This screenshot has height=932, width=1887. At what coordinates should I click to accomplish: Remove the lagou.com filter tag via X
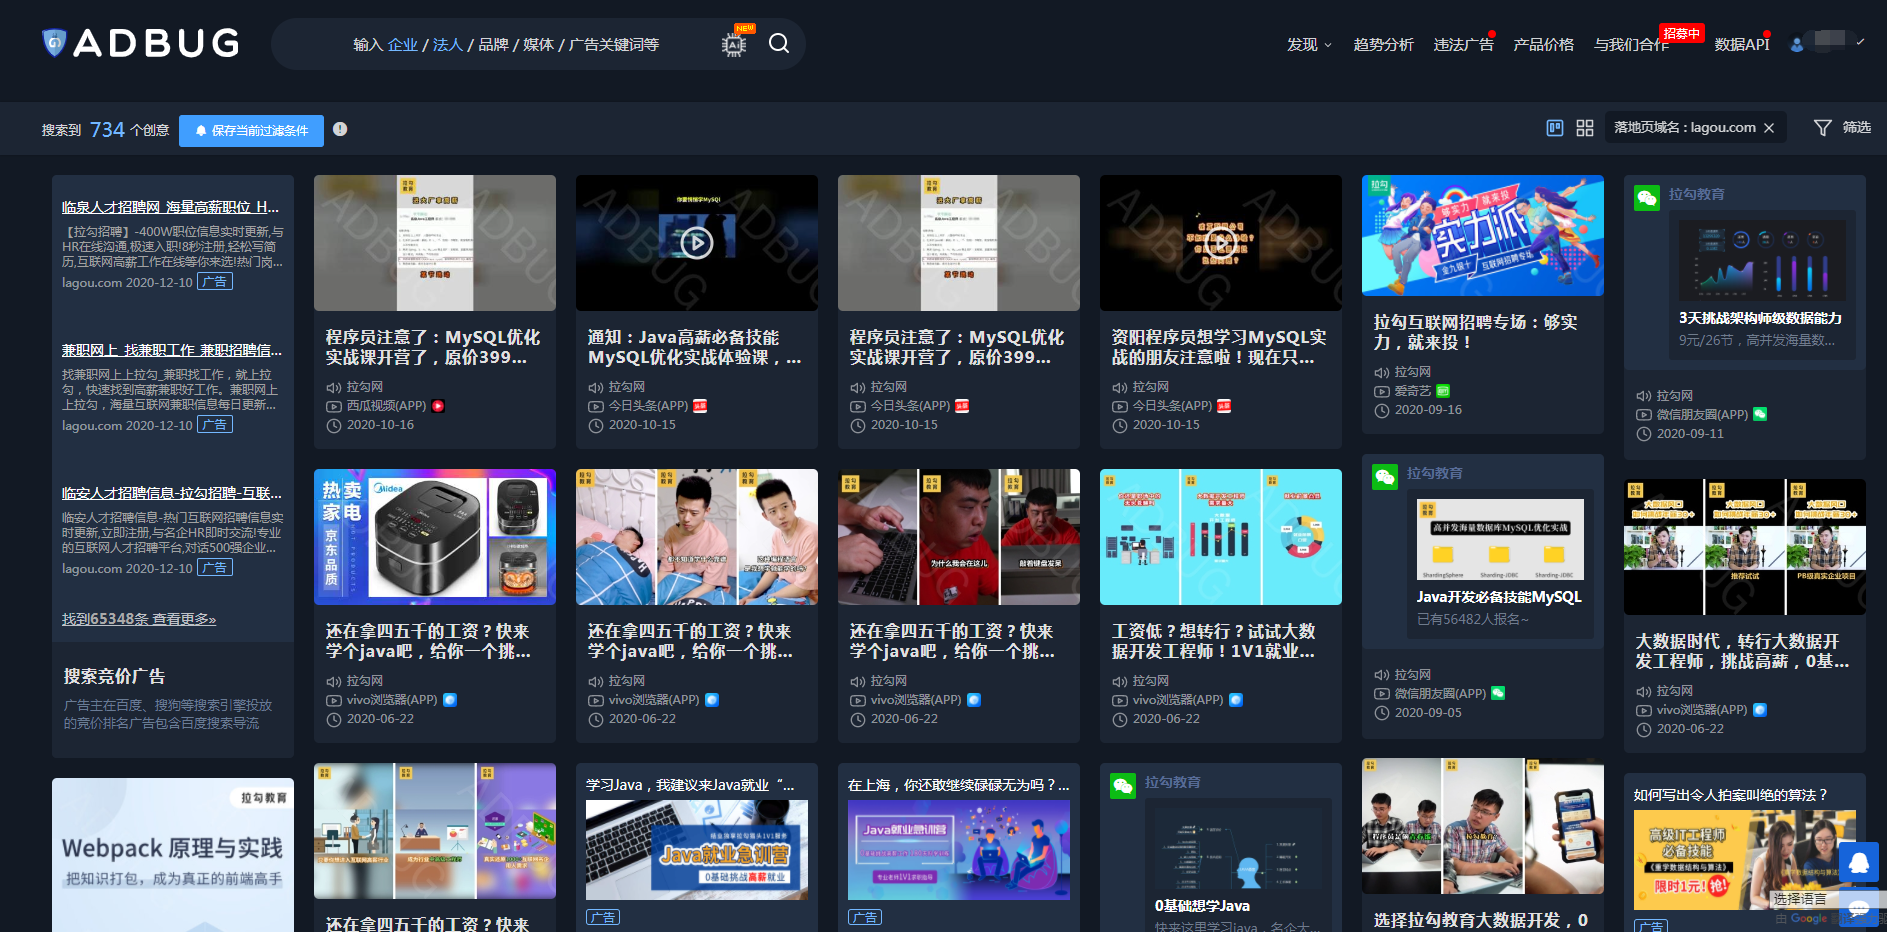point(1768,127)
